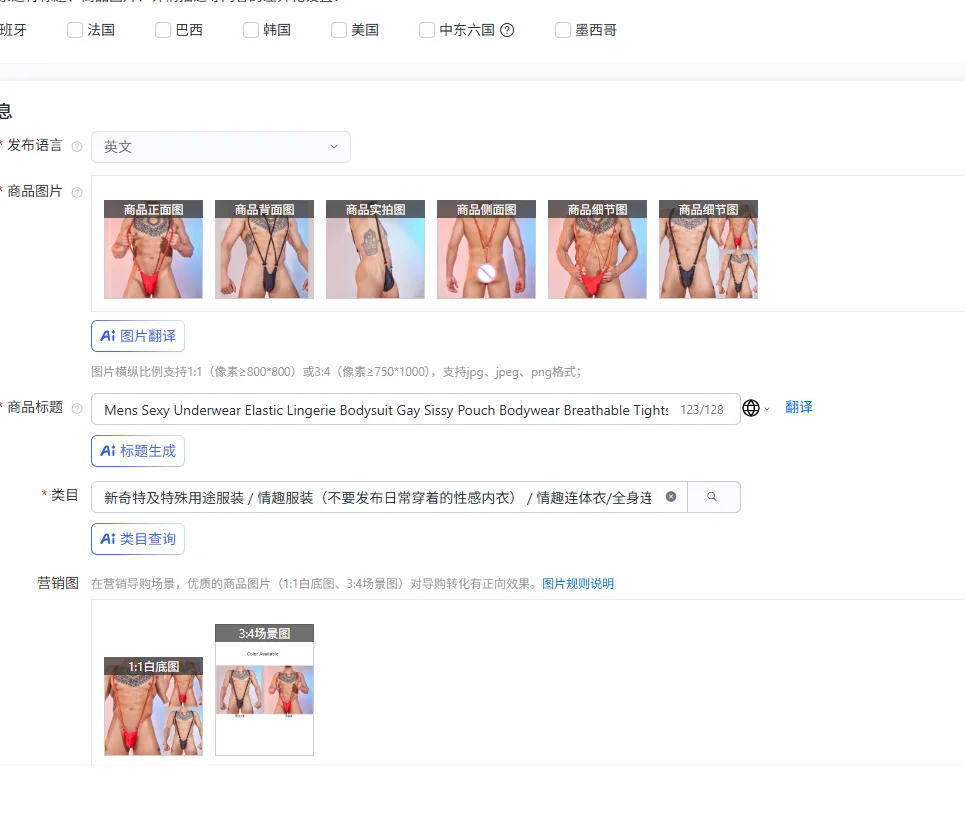The height and width of the screenshot is (830, 965).
Task: Tick the 韩国 checkbox
Action: coord(250,30)
